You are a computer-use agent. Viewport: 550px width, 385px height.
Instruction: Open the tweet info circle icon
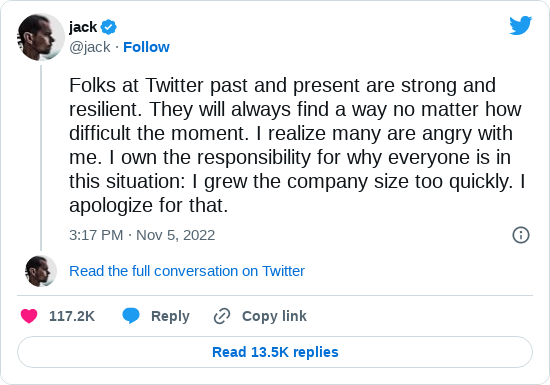521,235
